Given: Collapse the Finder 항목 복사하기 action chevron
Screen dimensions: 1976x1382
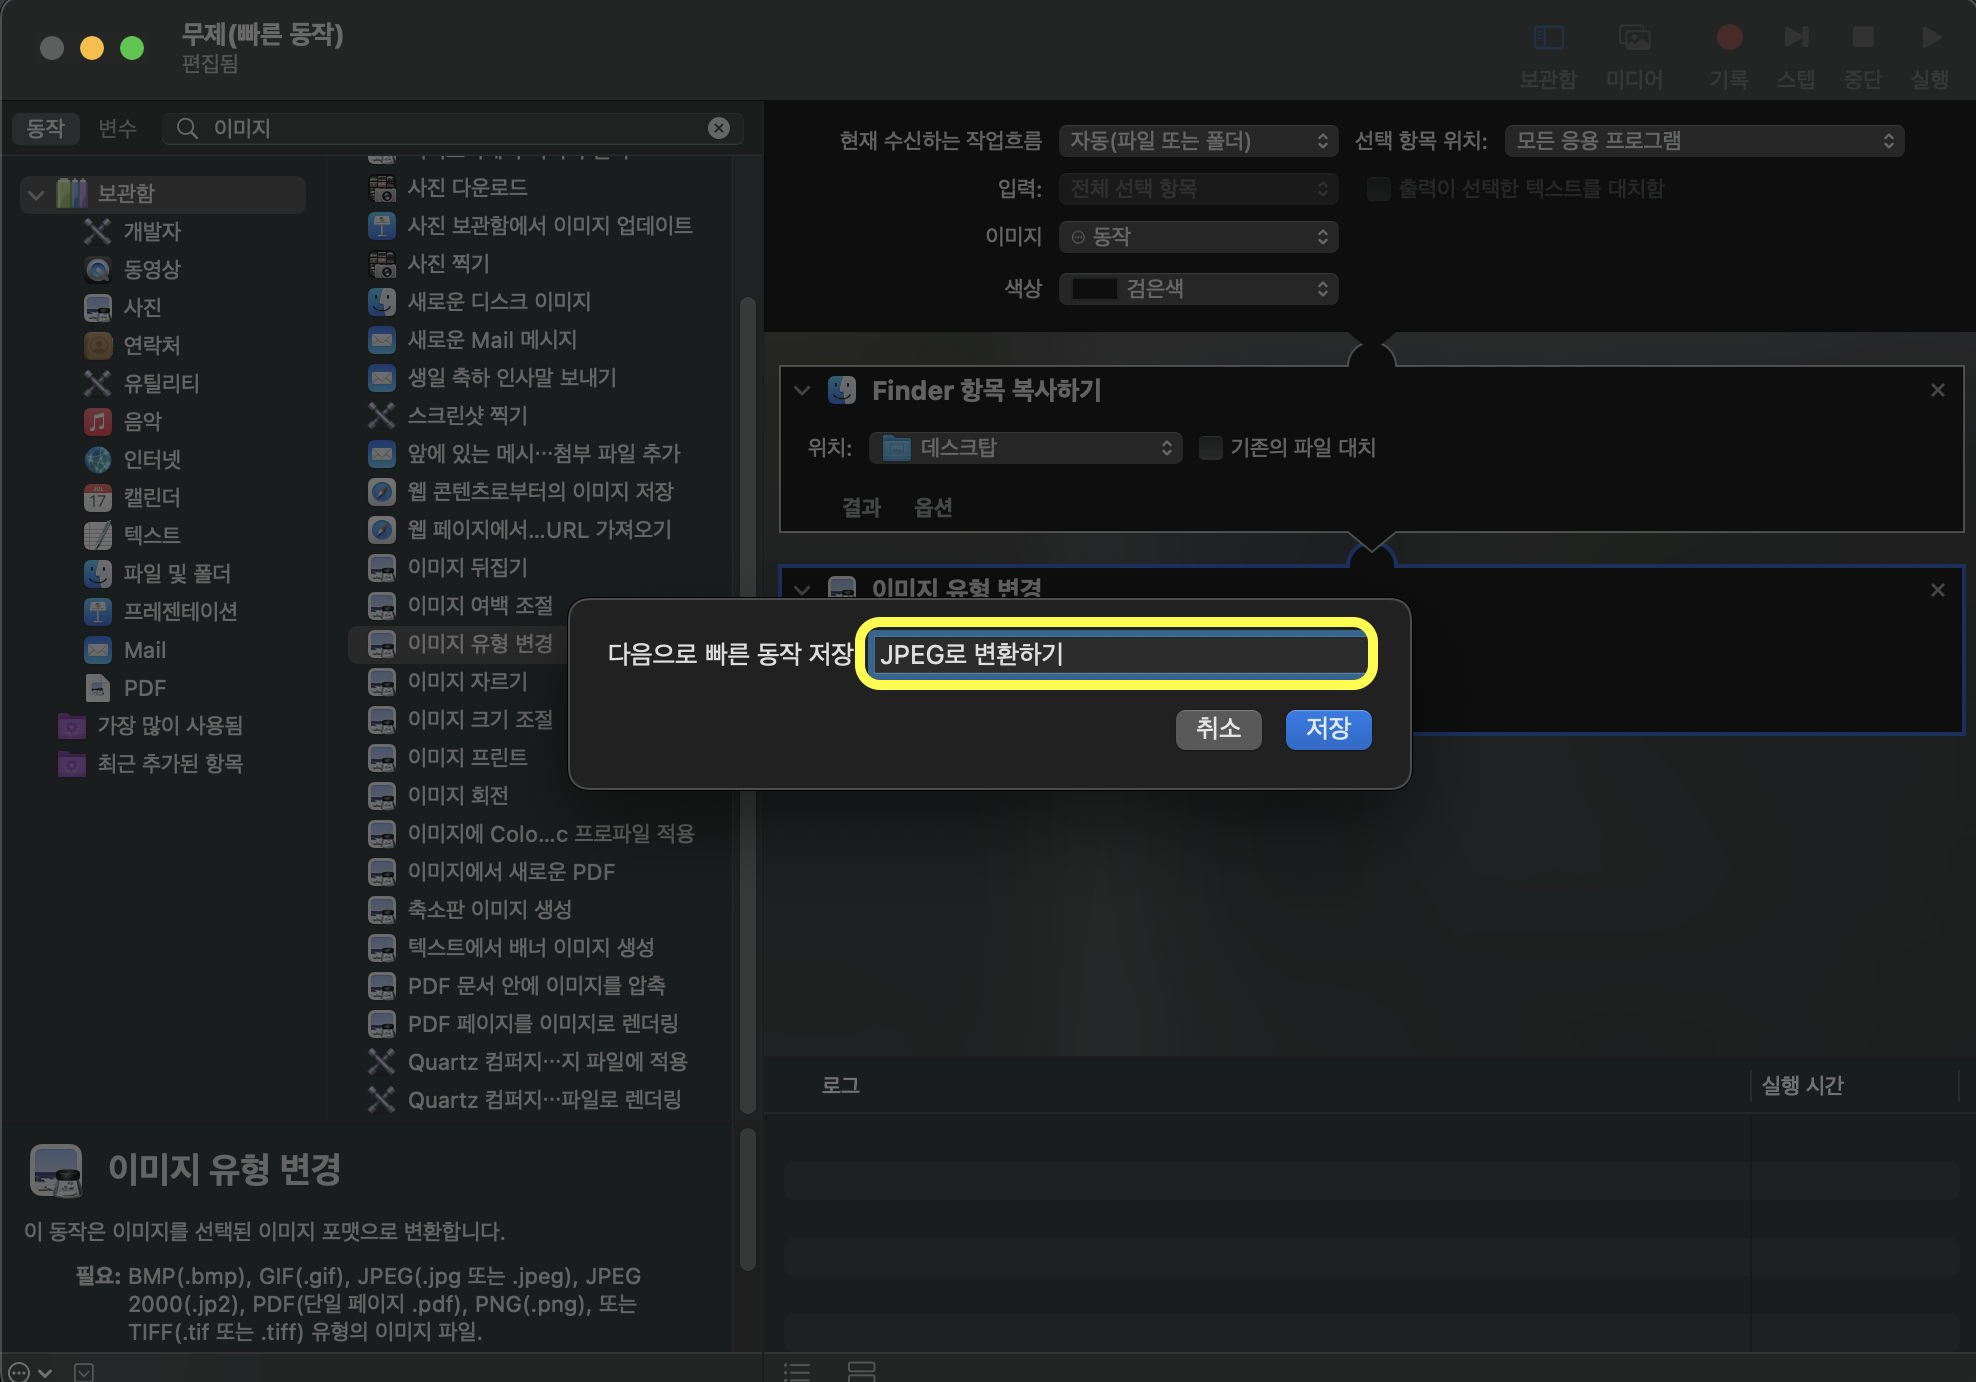Looking at the screenshot, I should click(802, 390).
